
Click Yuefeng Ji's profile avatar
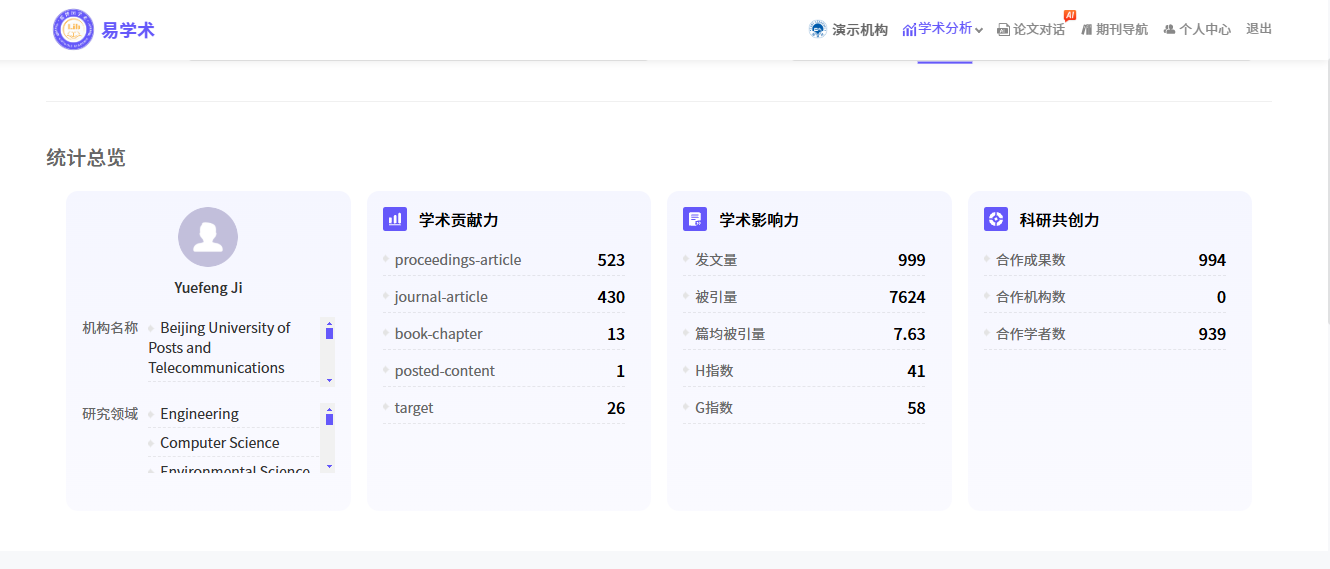pos(208,237)
